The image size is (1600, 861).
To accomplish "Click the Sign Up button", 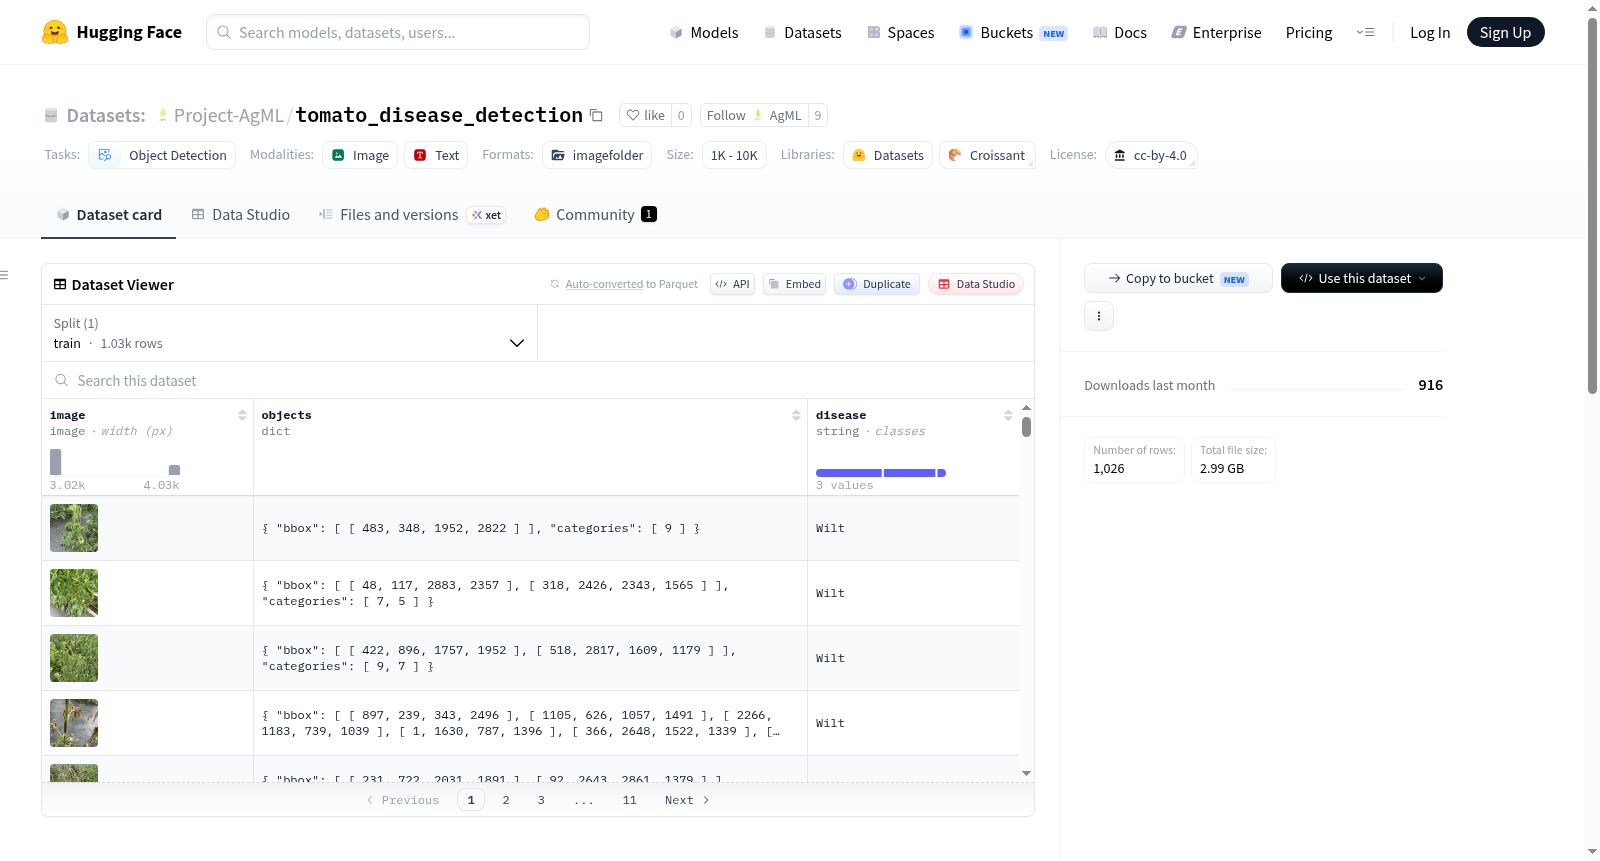I will 1505,32.
